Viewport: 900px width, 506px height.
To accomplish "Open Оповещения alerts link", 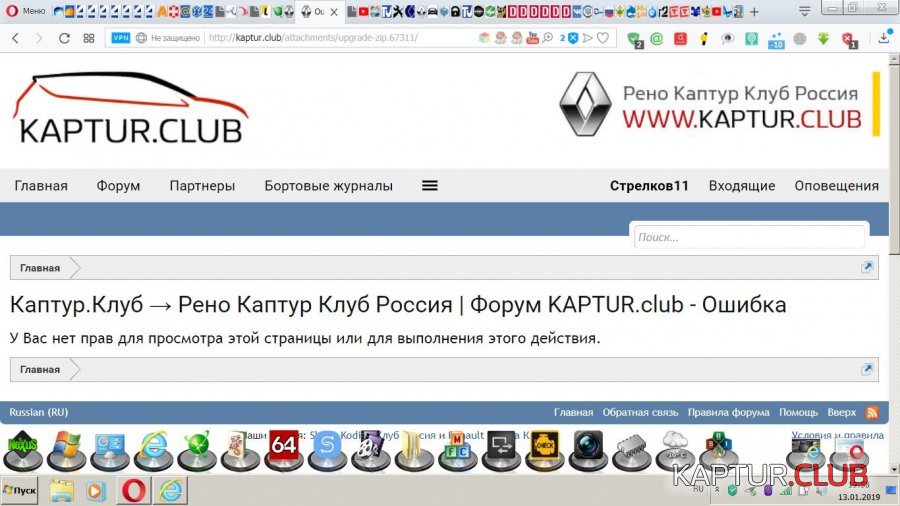I will (x=836, y=185).
